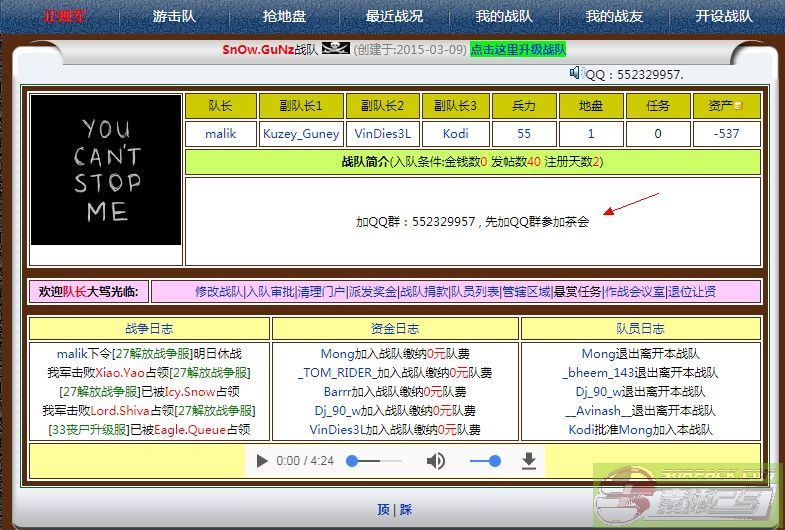The image size is (785, 530).
Task: Click the 点击这里升级战队 upgrade link
Action: coord(518,49)
